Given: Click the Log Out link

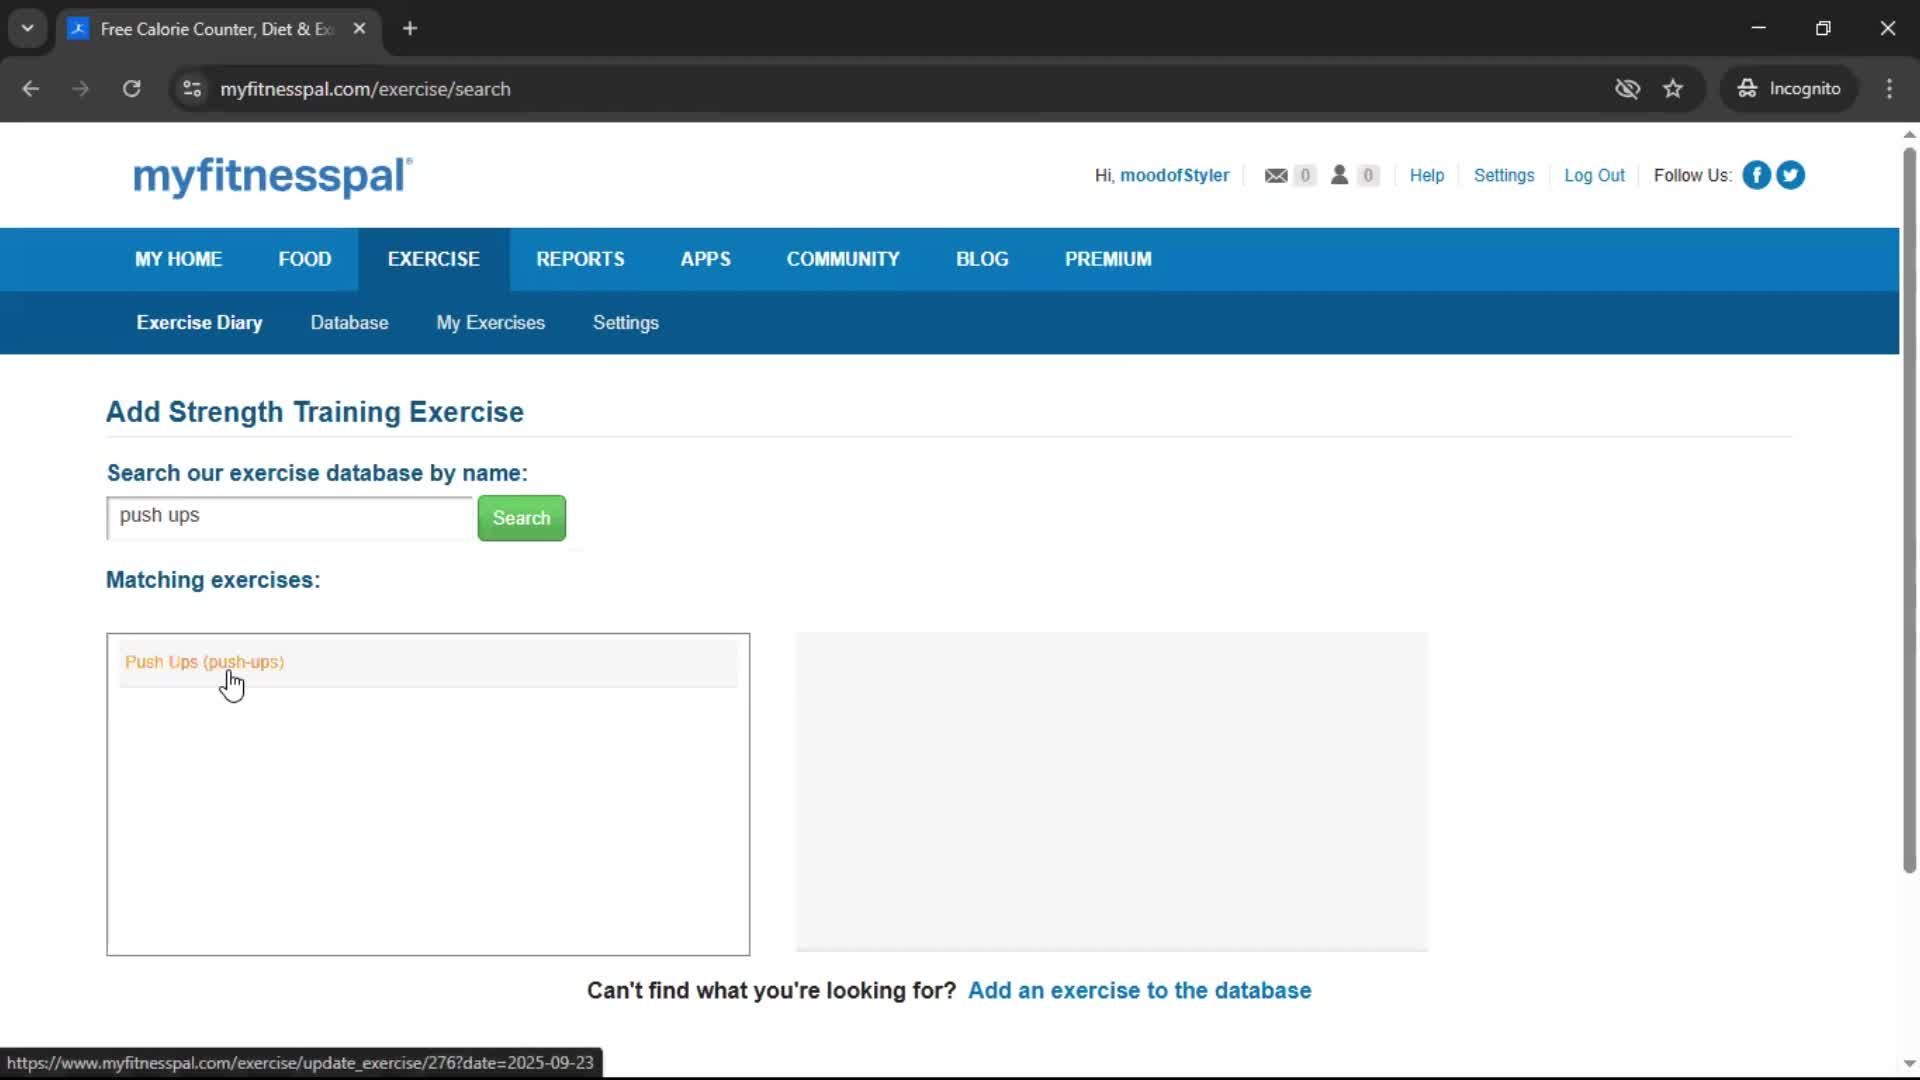Looking at the screenshot, I should [x=1594, y=175].
